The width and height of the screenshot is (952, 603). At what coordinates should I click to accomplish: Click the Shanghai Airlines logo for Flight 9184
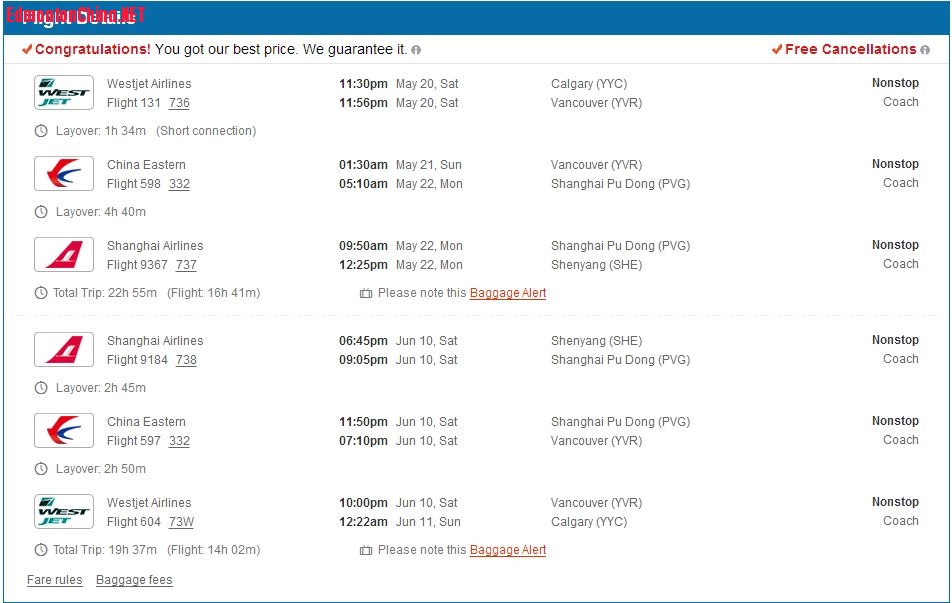point(64,350)
